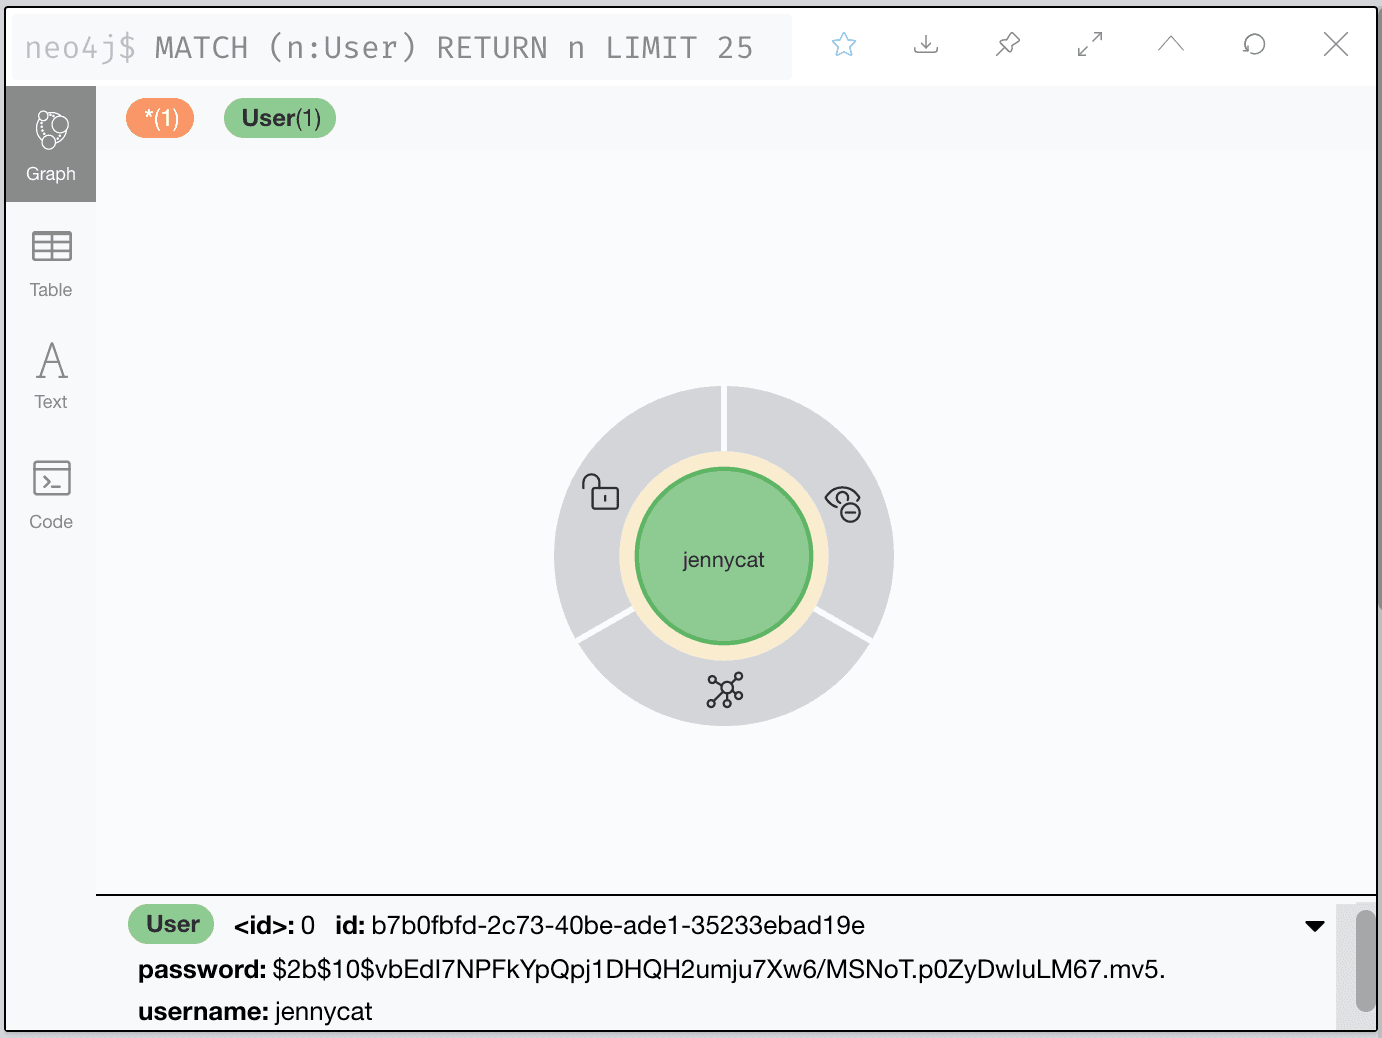Pin this result frame
The width and height of the screenshot is (1382, 1038).
1008,45
